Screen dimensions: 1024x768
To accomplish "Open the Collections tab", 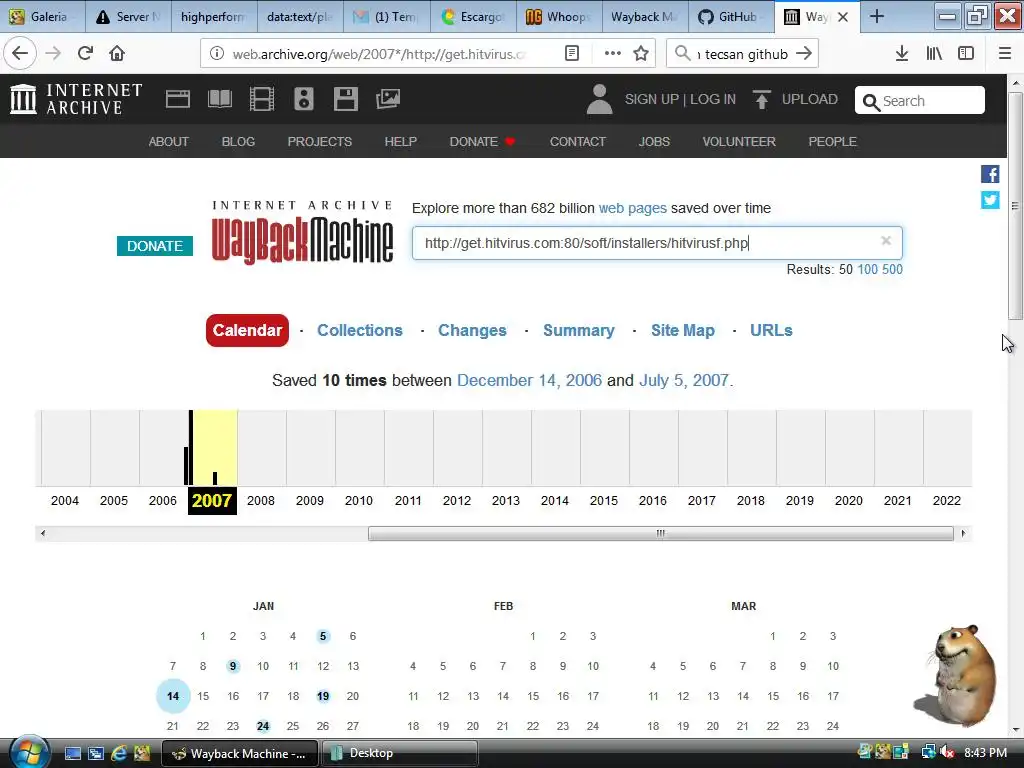I will [360, 330].
